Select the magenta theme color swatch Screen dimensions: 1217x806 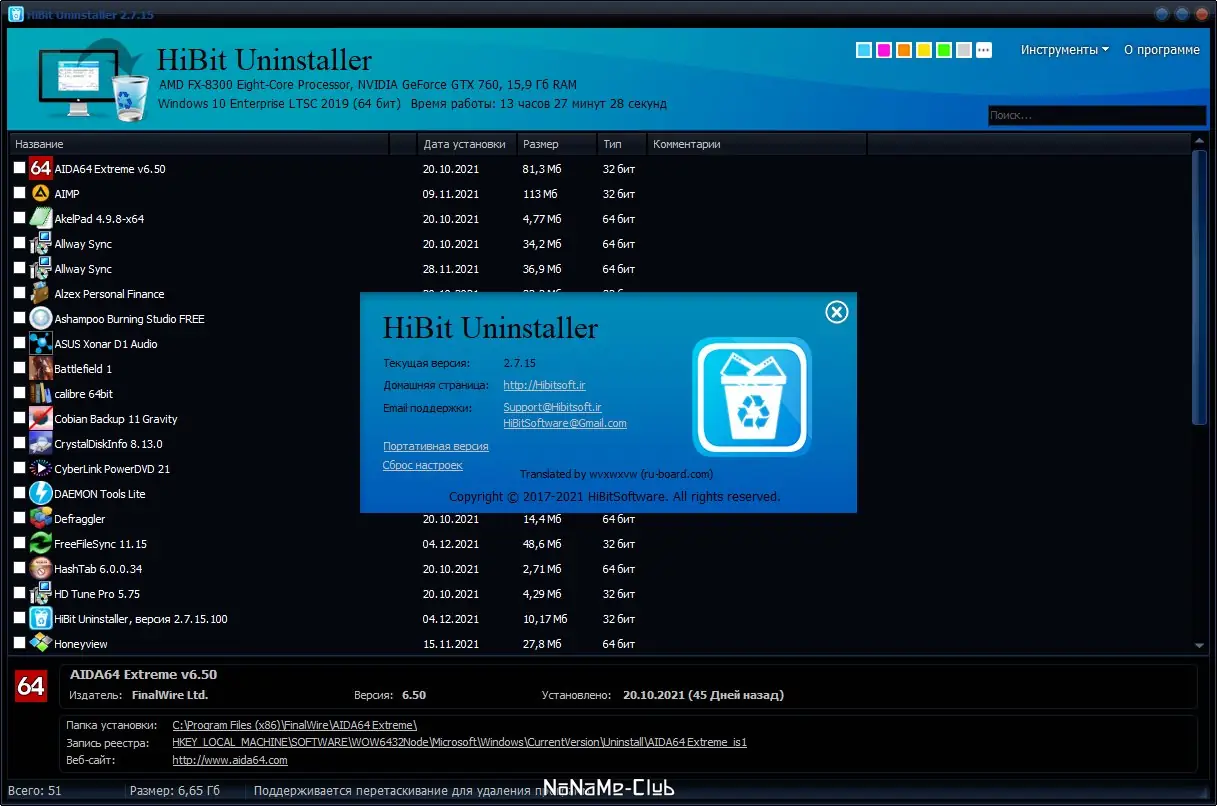[884, 50]
